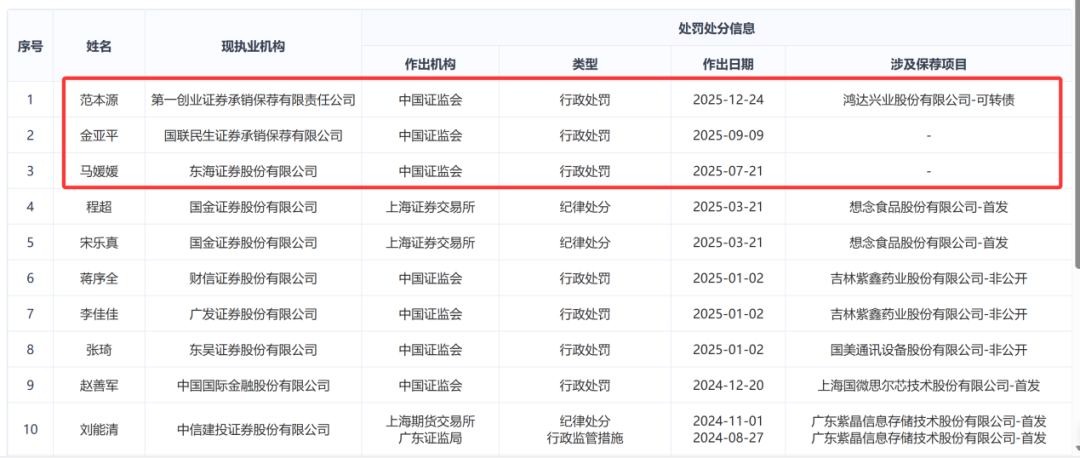Click 中国国际金融股份有限公司 cell

[x=253, y=386]
